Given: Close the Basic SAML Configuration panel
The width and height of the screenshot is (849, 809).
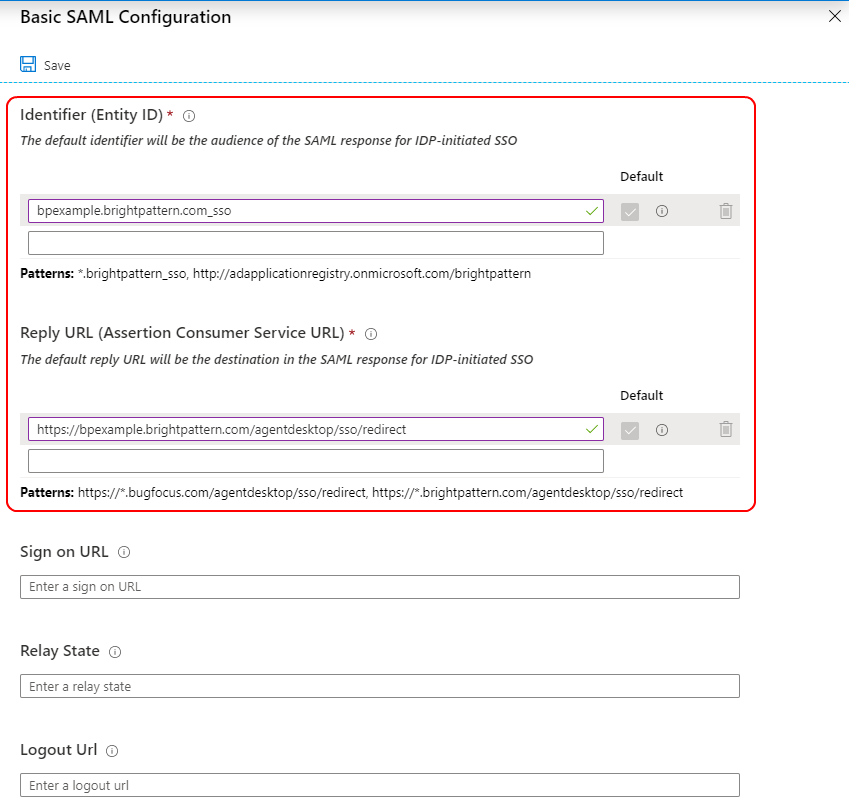Looking at the screenshot, I should (834, 16).
